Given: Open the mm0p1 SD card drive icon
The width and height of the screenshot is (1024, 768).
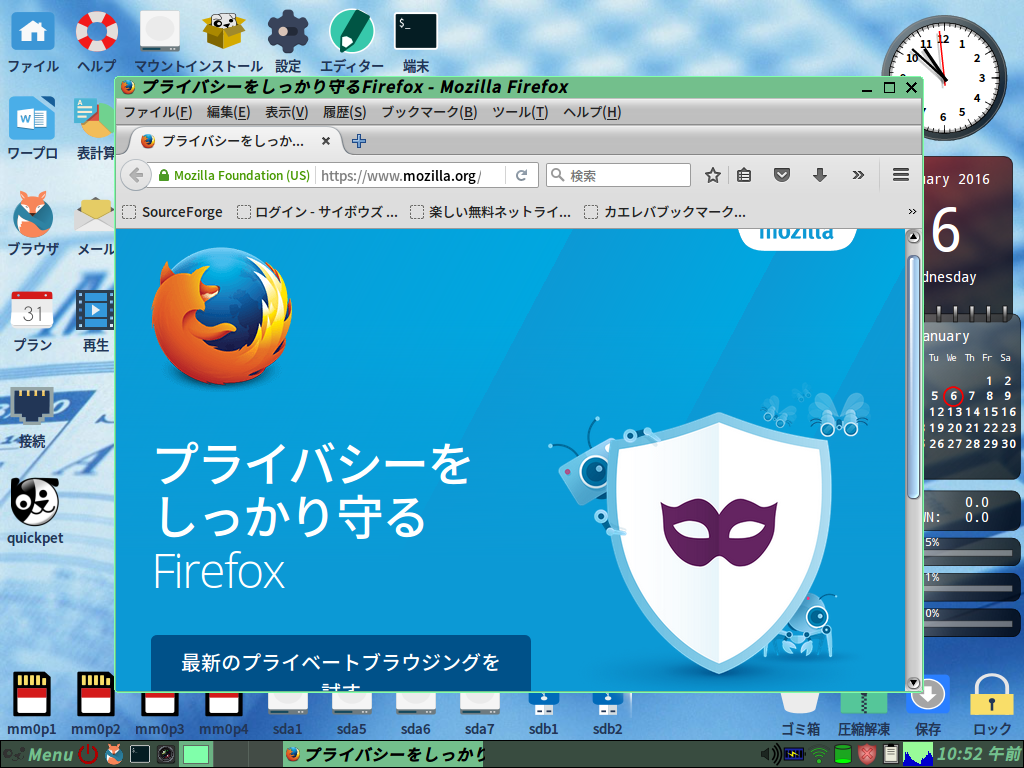Looking at the screenshot, I should [x=32, y=694].
